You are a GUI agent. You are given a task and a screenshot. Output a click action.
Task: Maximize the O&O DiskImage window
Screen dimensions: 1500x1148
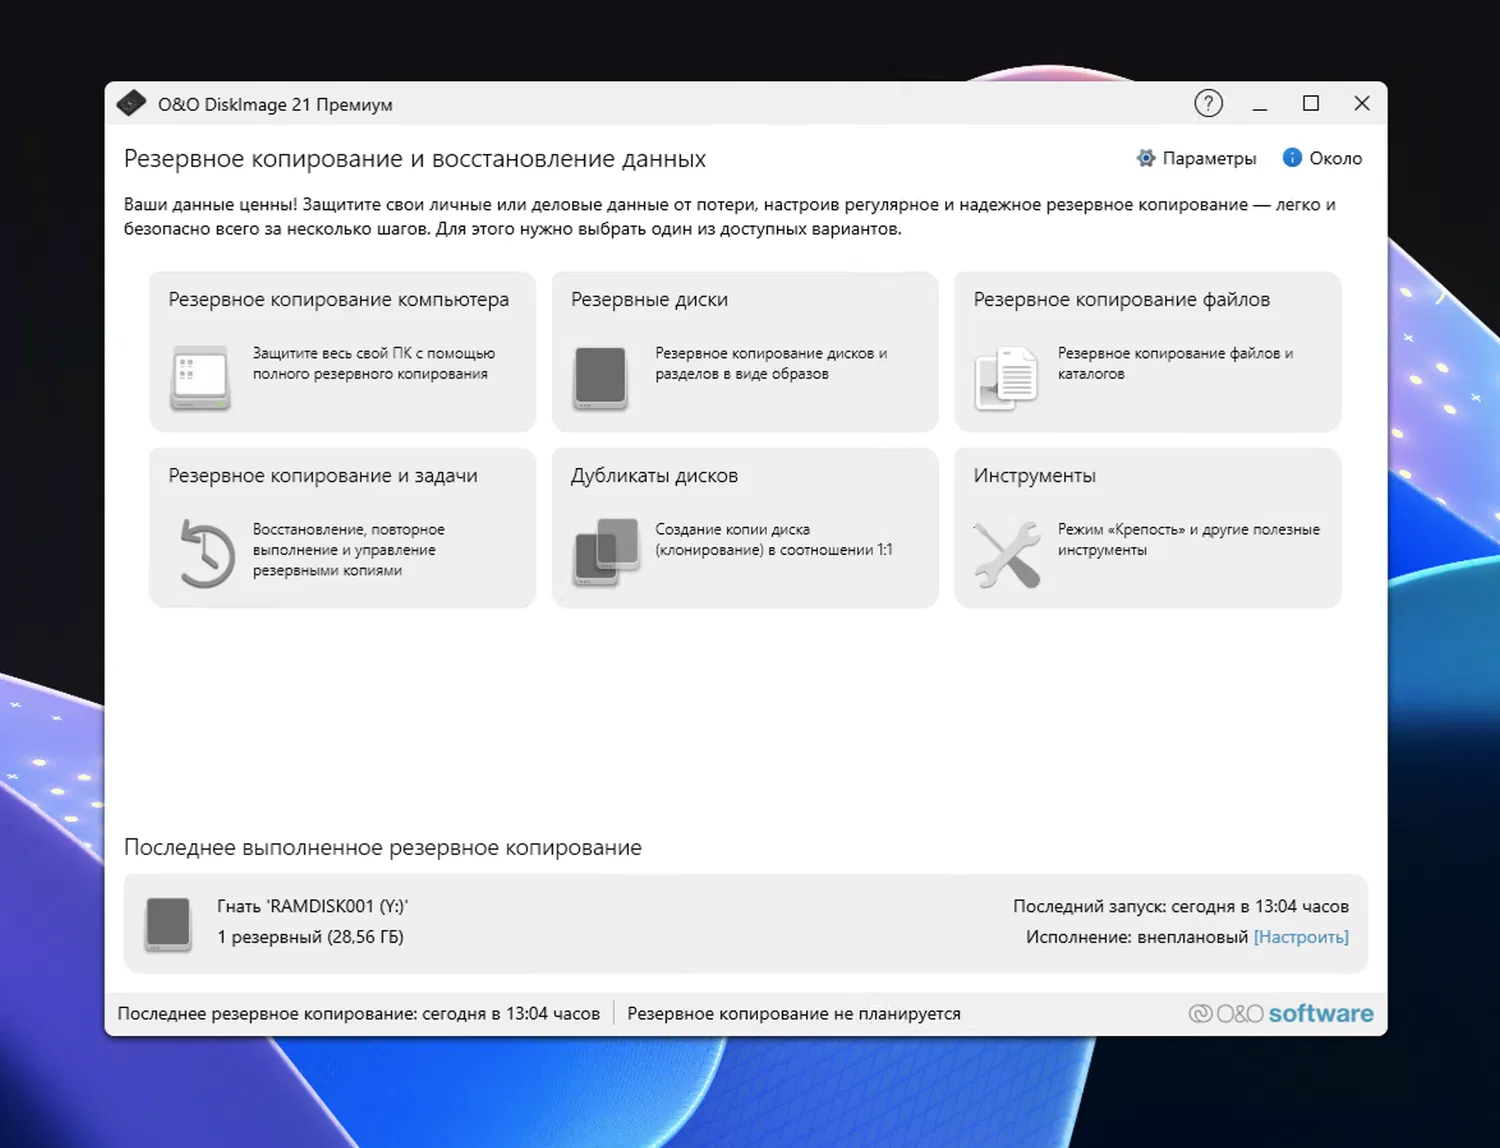[x=1311, y=103]
